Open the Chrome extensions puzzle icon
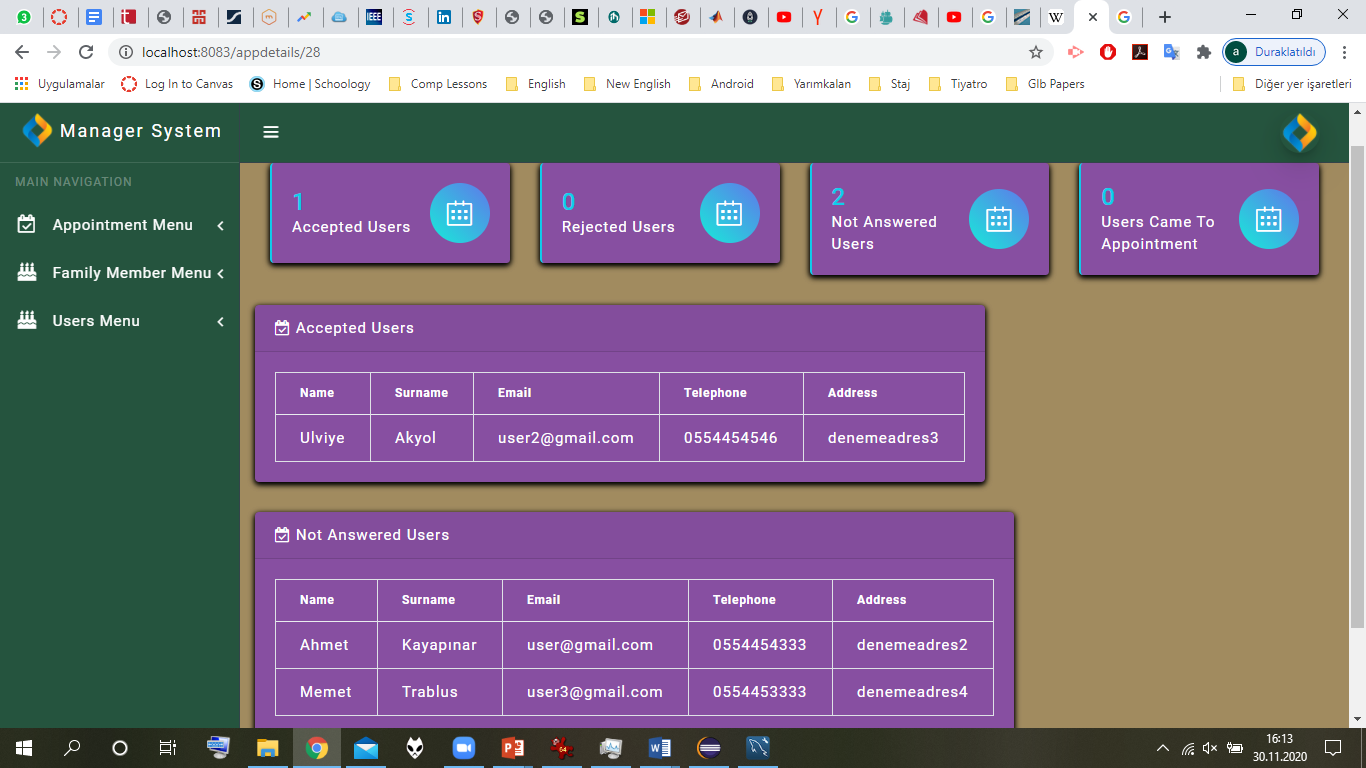Viewport: 1366px width, 768px height. [1204, 52]
